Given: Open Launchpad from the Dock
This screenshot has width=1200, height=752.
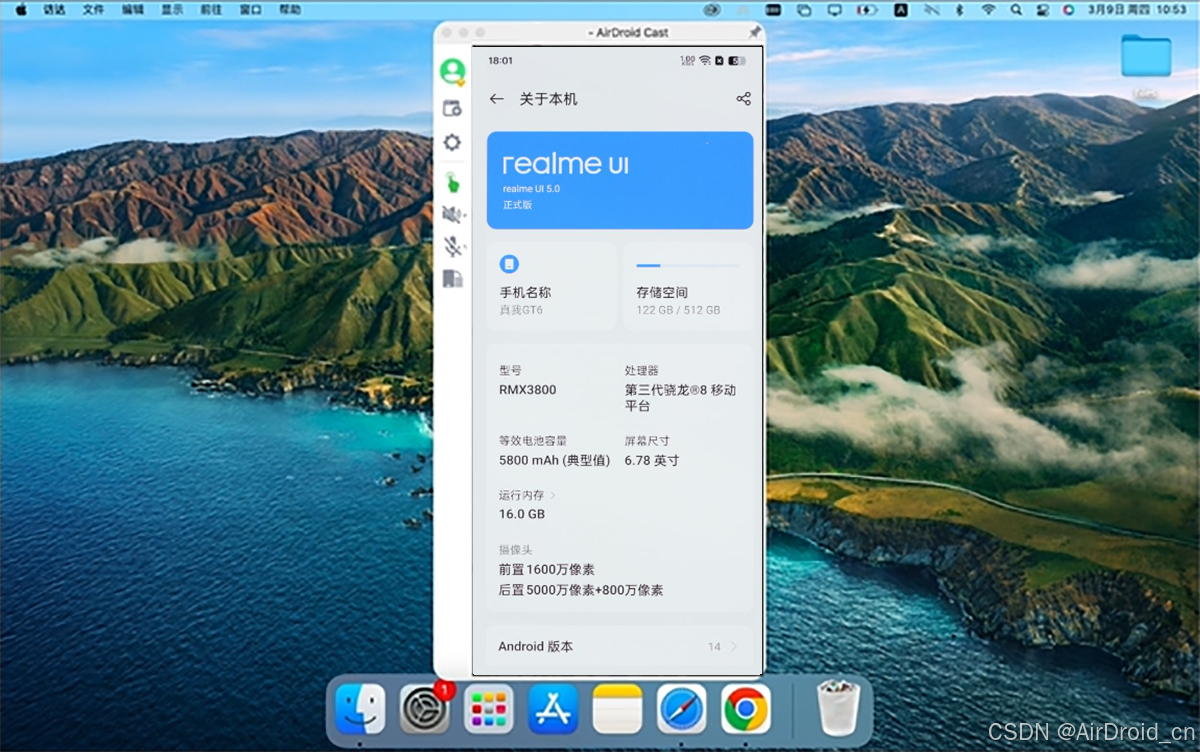Looking at the screenshot, I should point(489,709).
